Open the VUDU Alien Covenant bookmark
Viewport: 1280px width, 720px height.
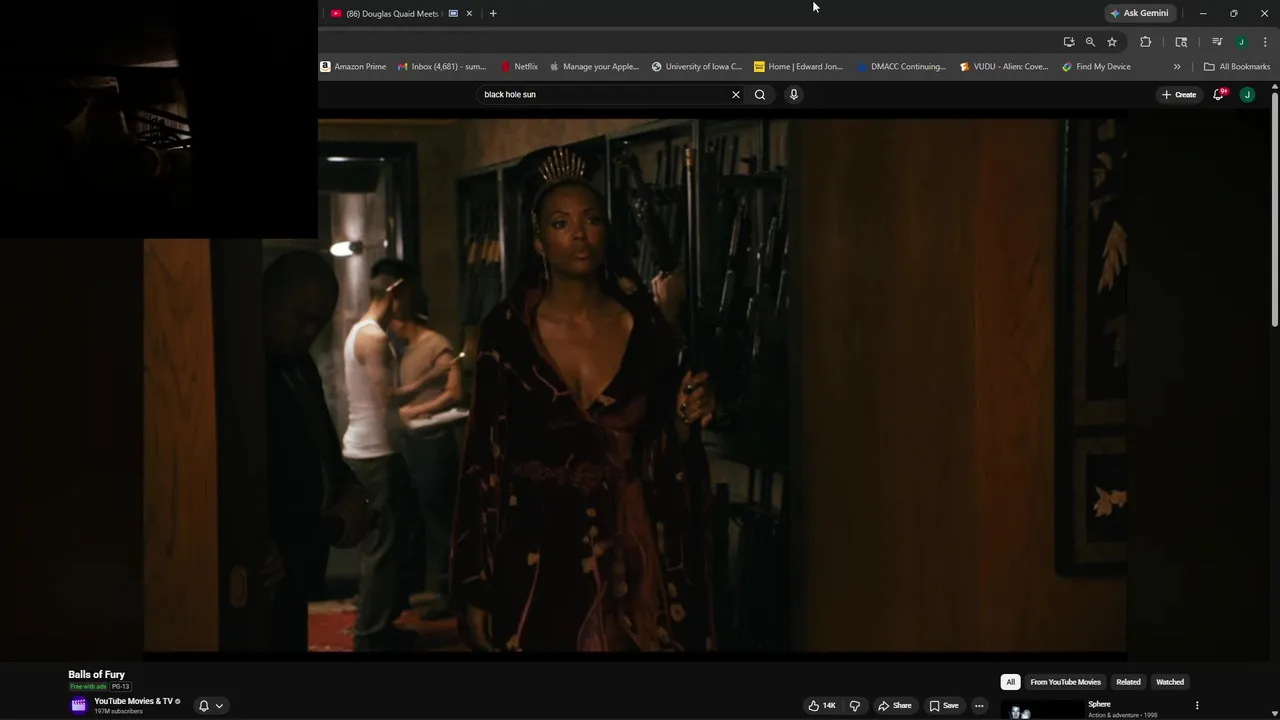coord(1004,67)
